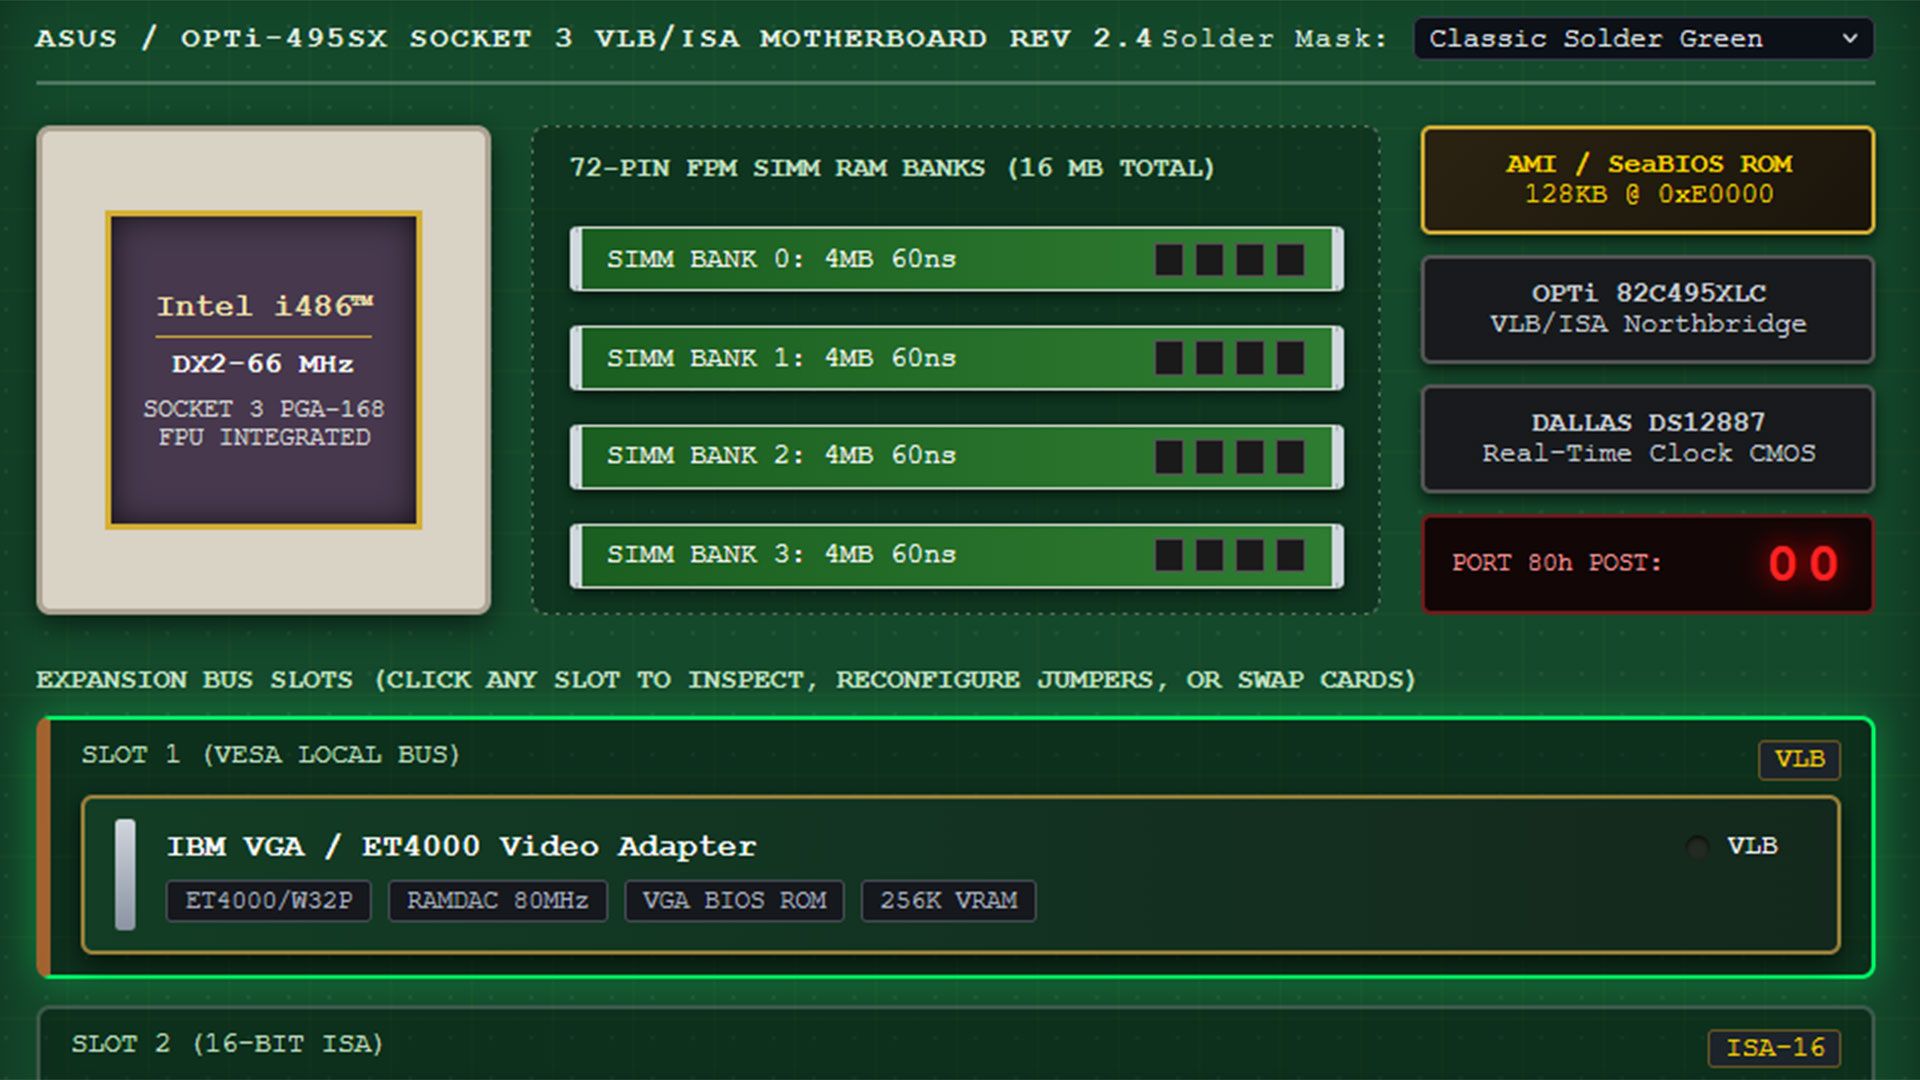
Task: Click the VLB badge on Slot 1 header
Action: tap(1799, 759)
